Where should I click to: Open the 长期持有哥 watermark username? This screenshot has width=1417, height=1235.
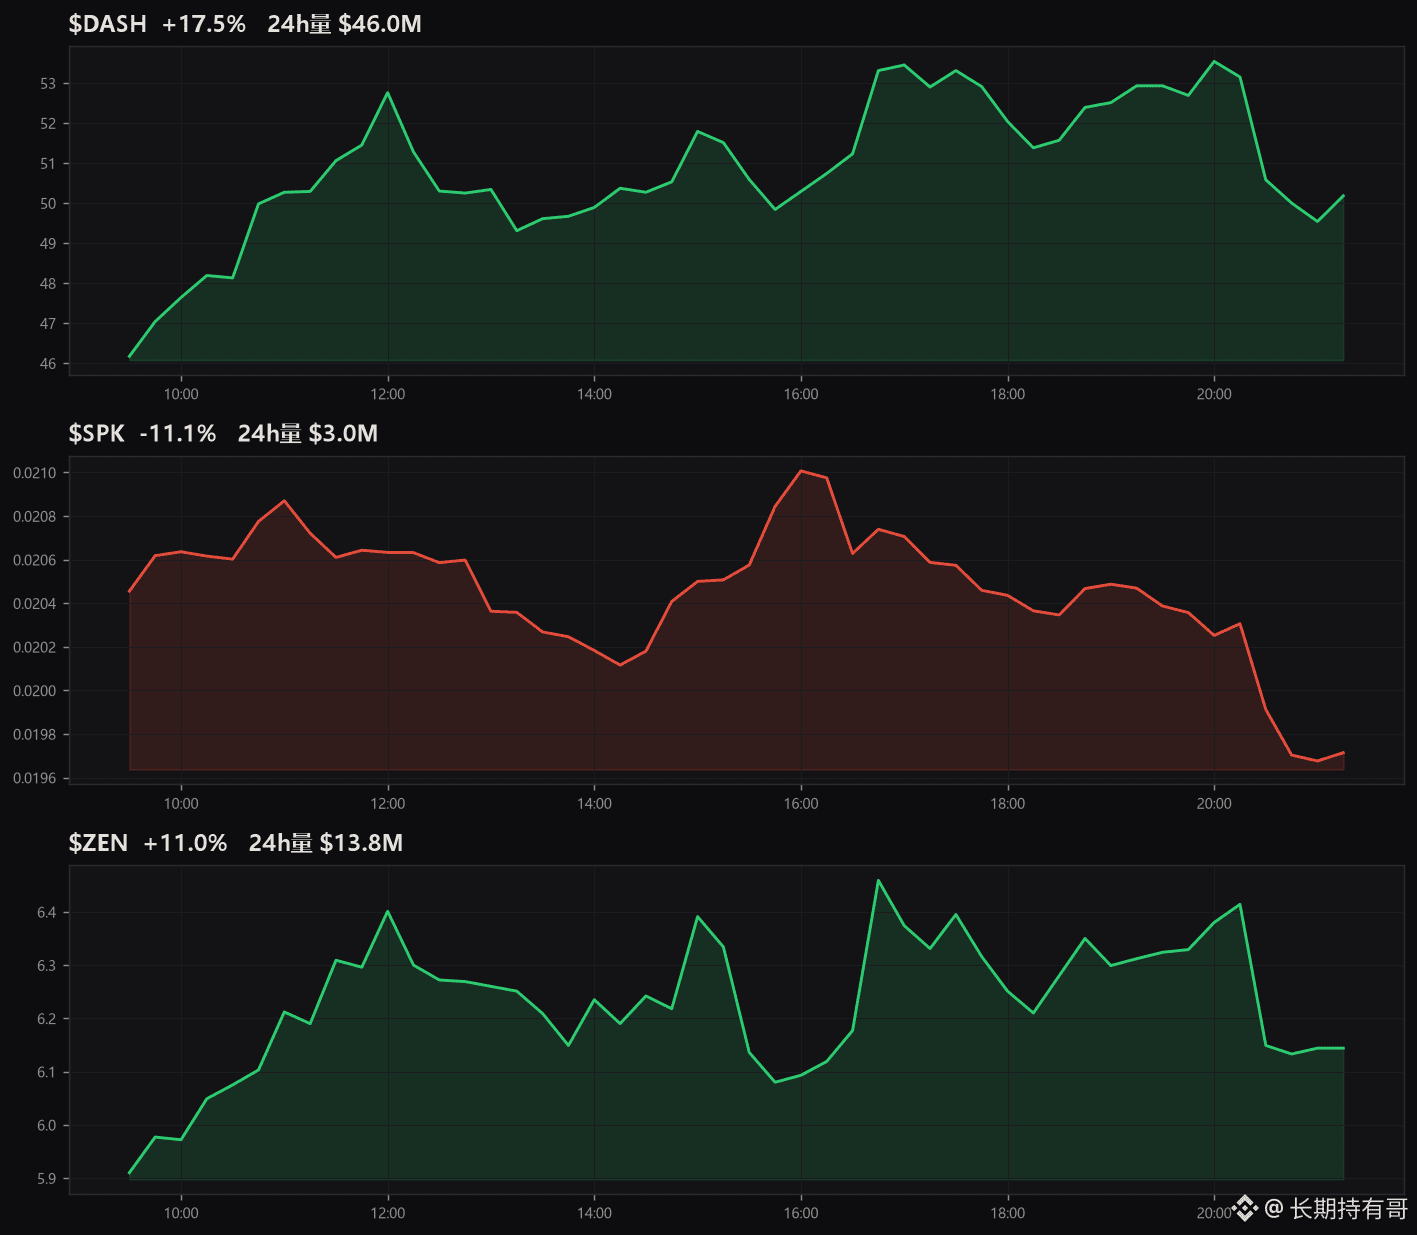(1348, 1208)
